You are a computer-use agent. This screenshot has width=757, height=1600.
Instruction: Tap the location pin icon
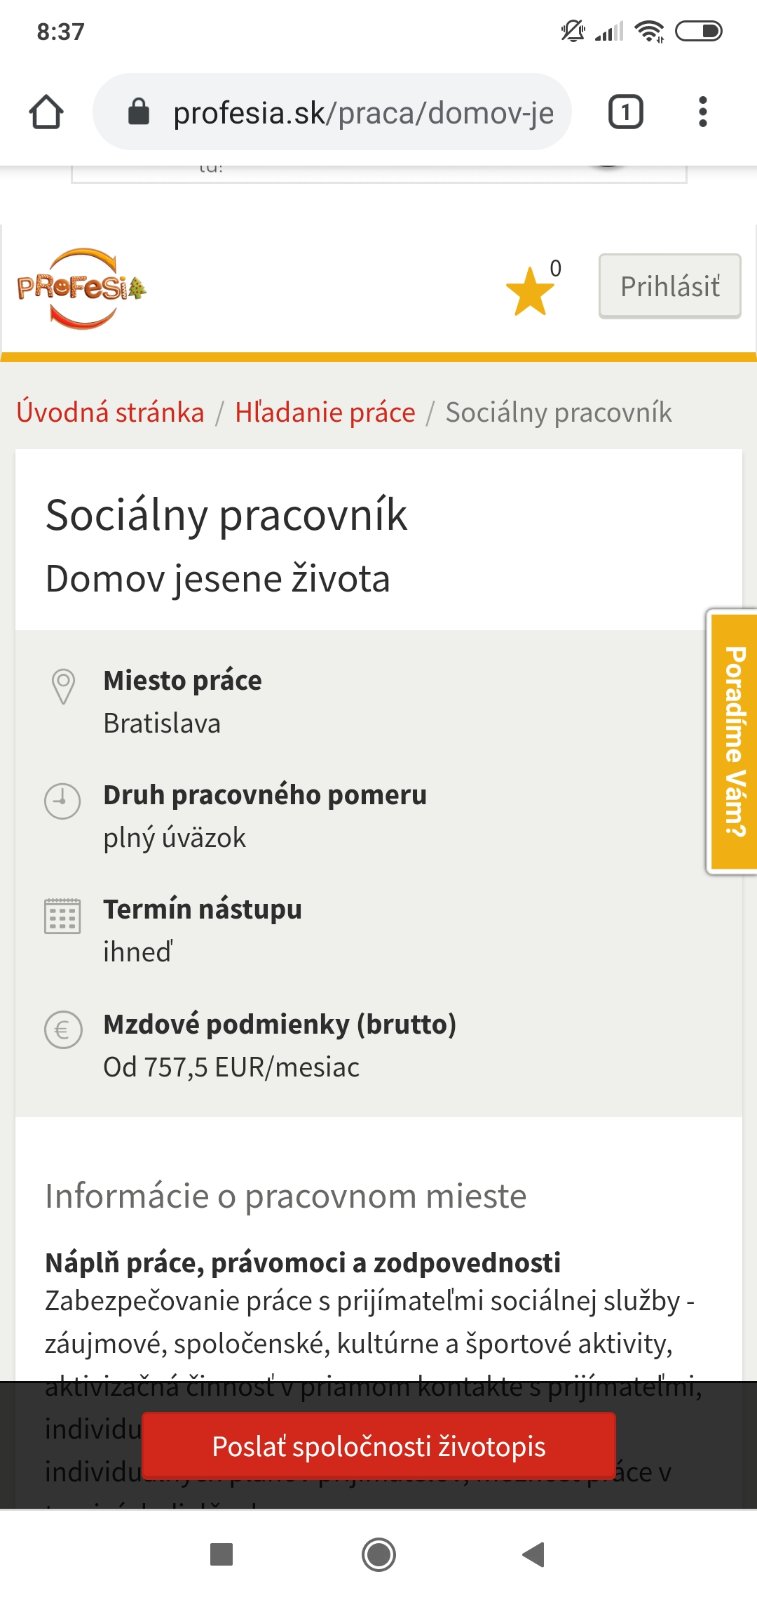pyautogui.click(x=63, y=686)
